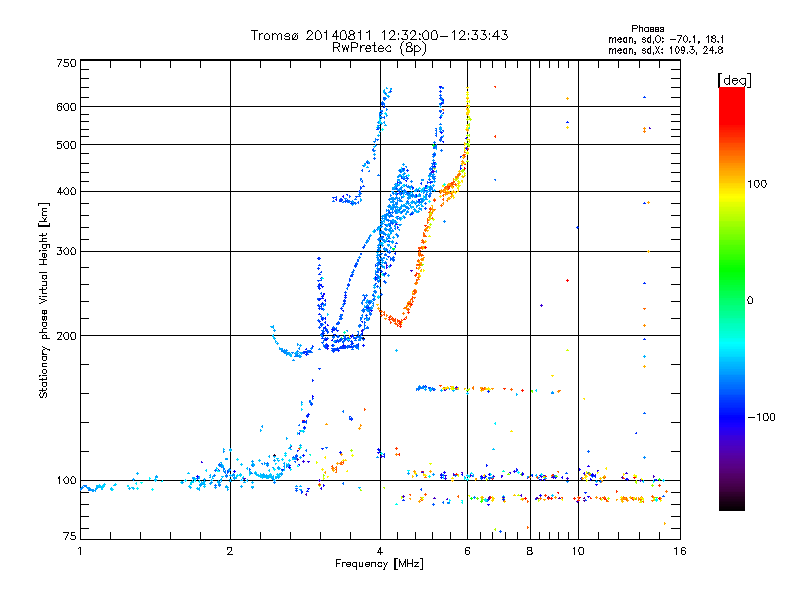Click the y-axis label '400'
Viewport: 800px width, 600px height.
[x=66, y=192]
